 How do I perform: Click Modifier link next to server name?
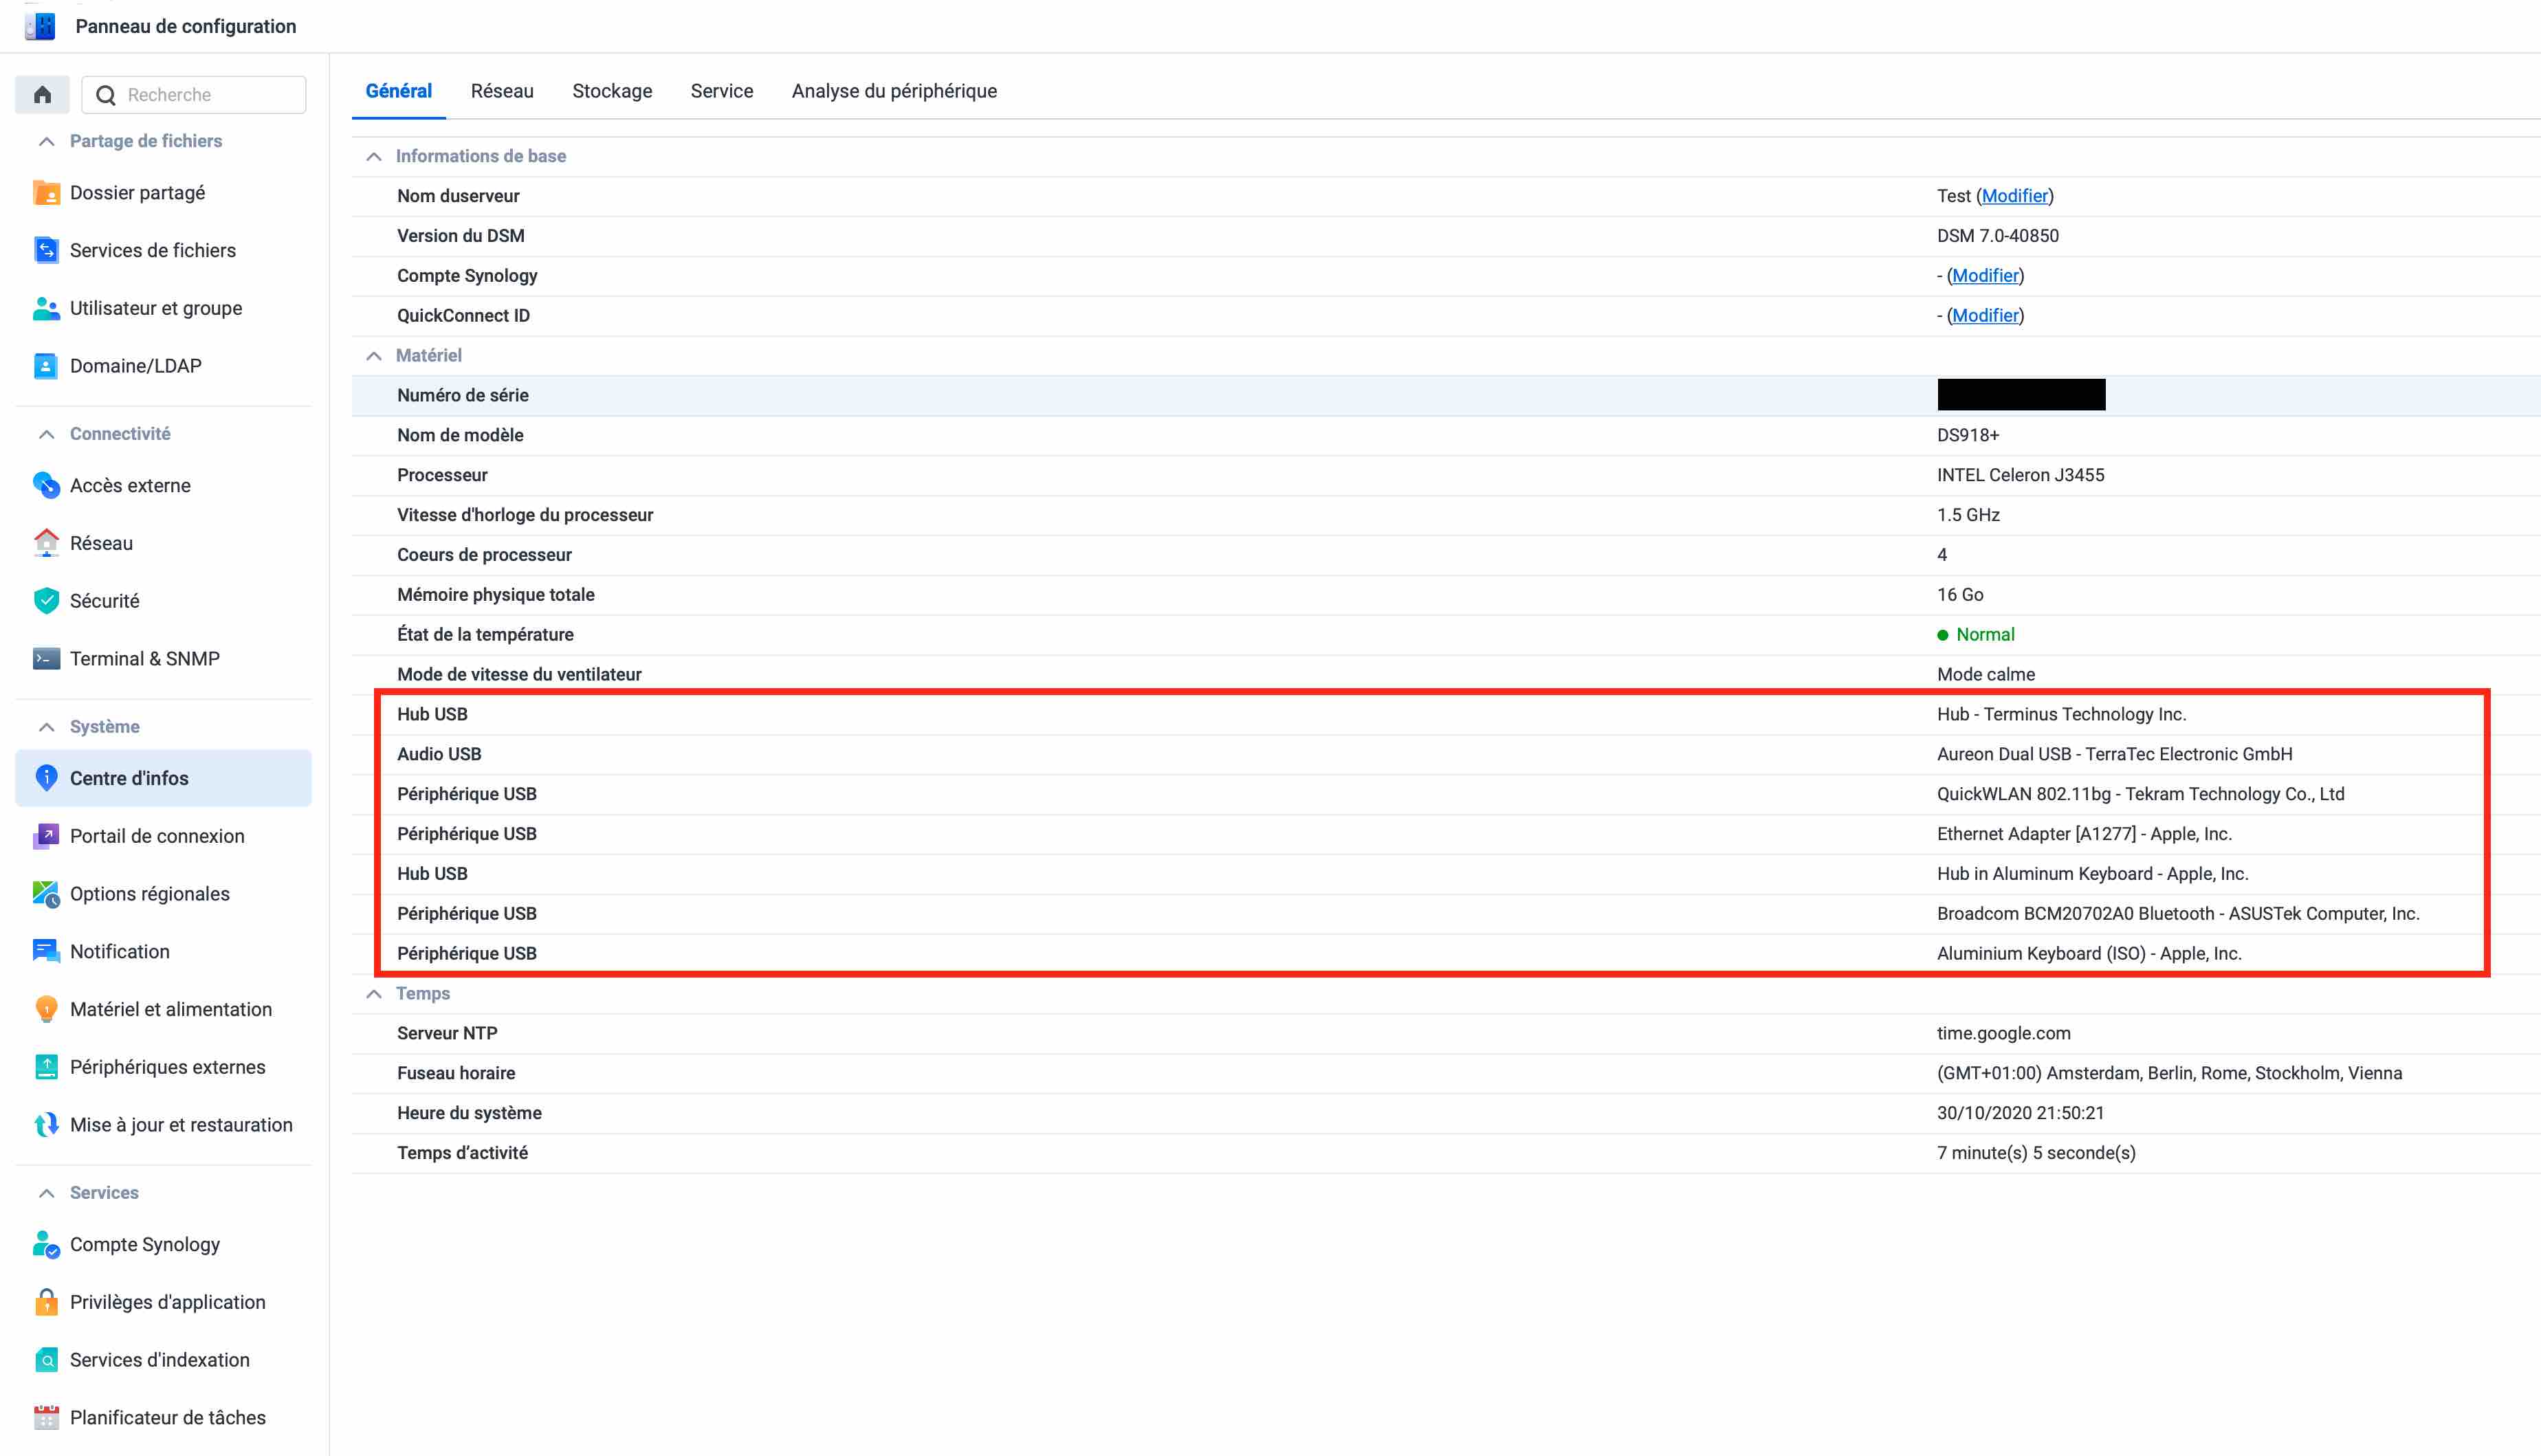(x=2014, y=196)
